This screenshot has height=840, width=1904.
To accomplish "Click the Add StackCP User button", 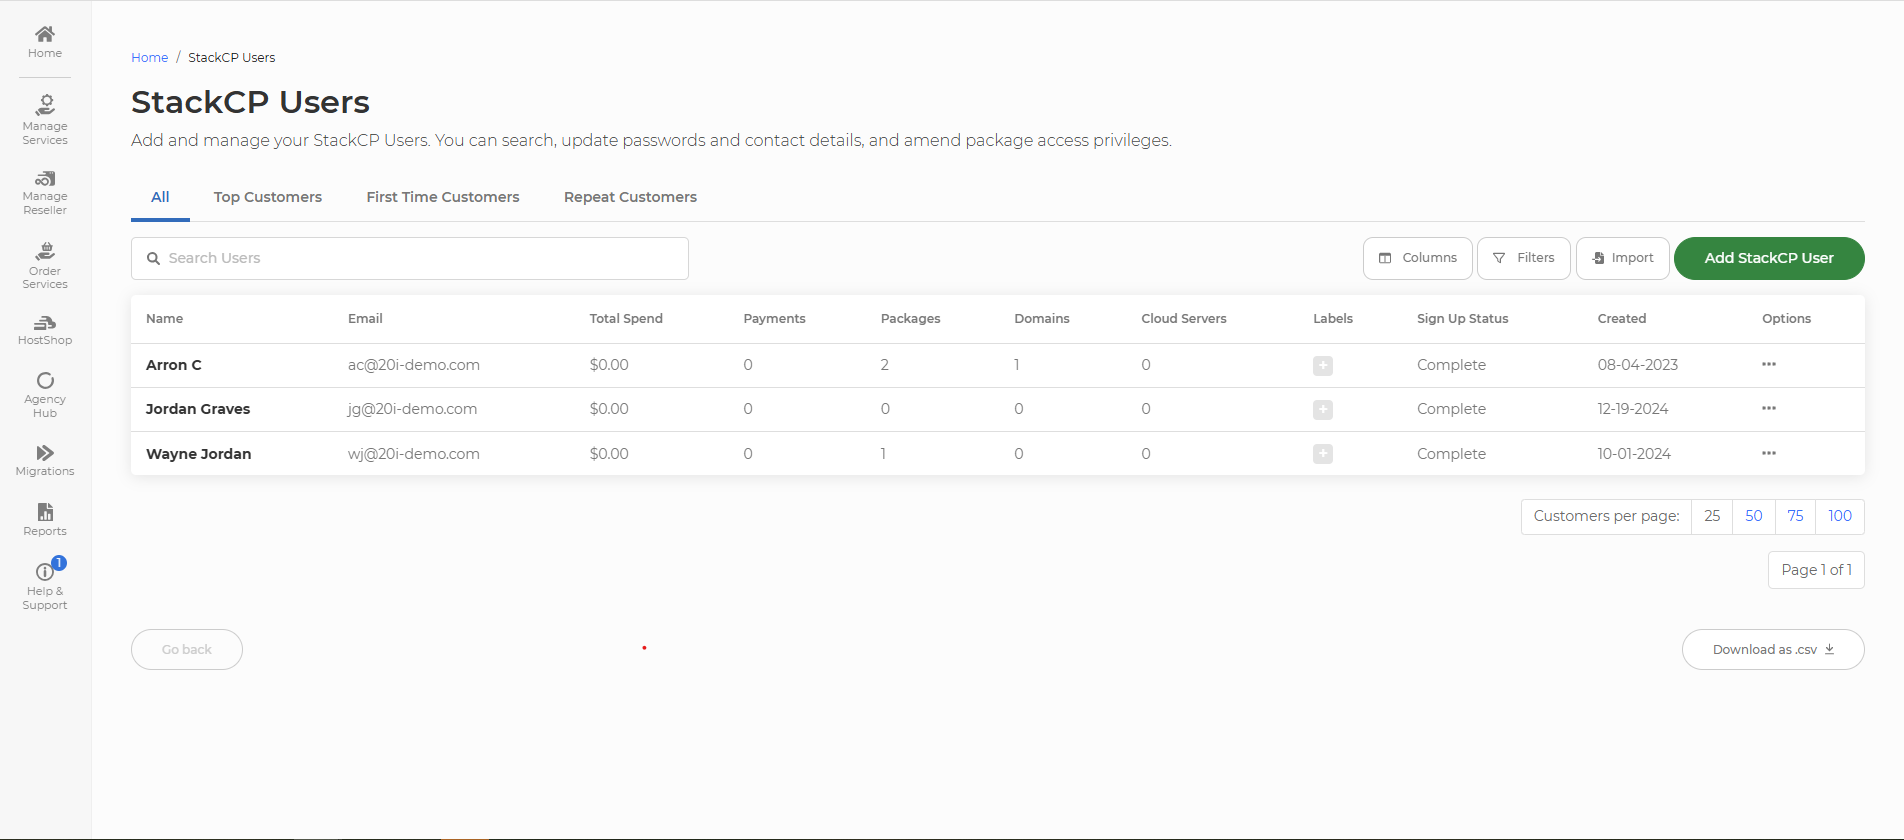I will point(1768,258).
